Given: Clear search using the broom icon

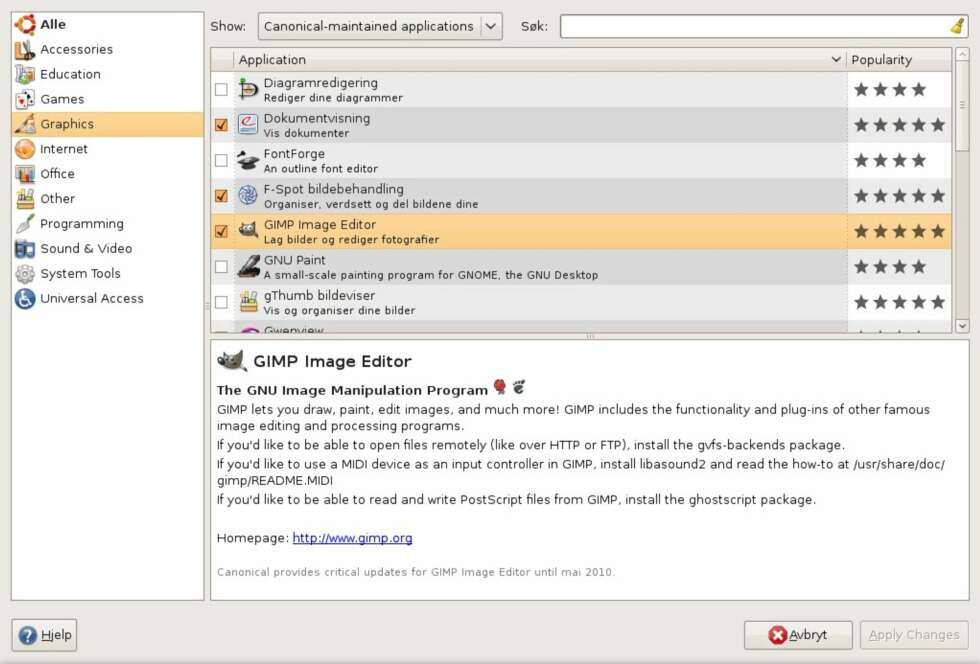Looking at the screenshot, I should (x=957, y=26).
